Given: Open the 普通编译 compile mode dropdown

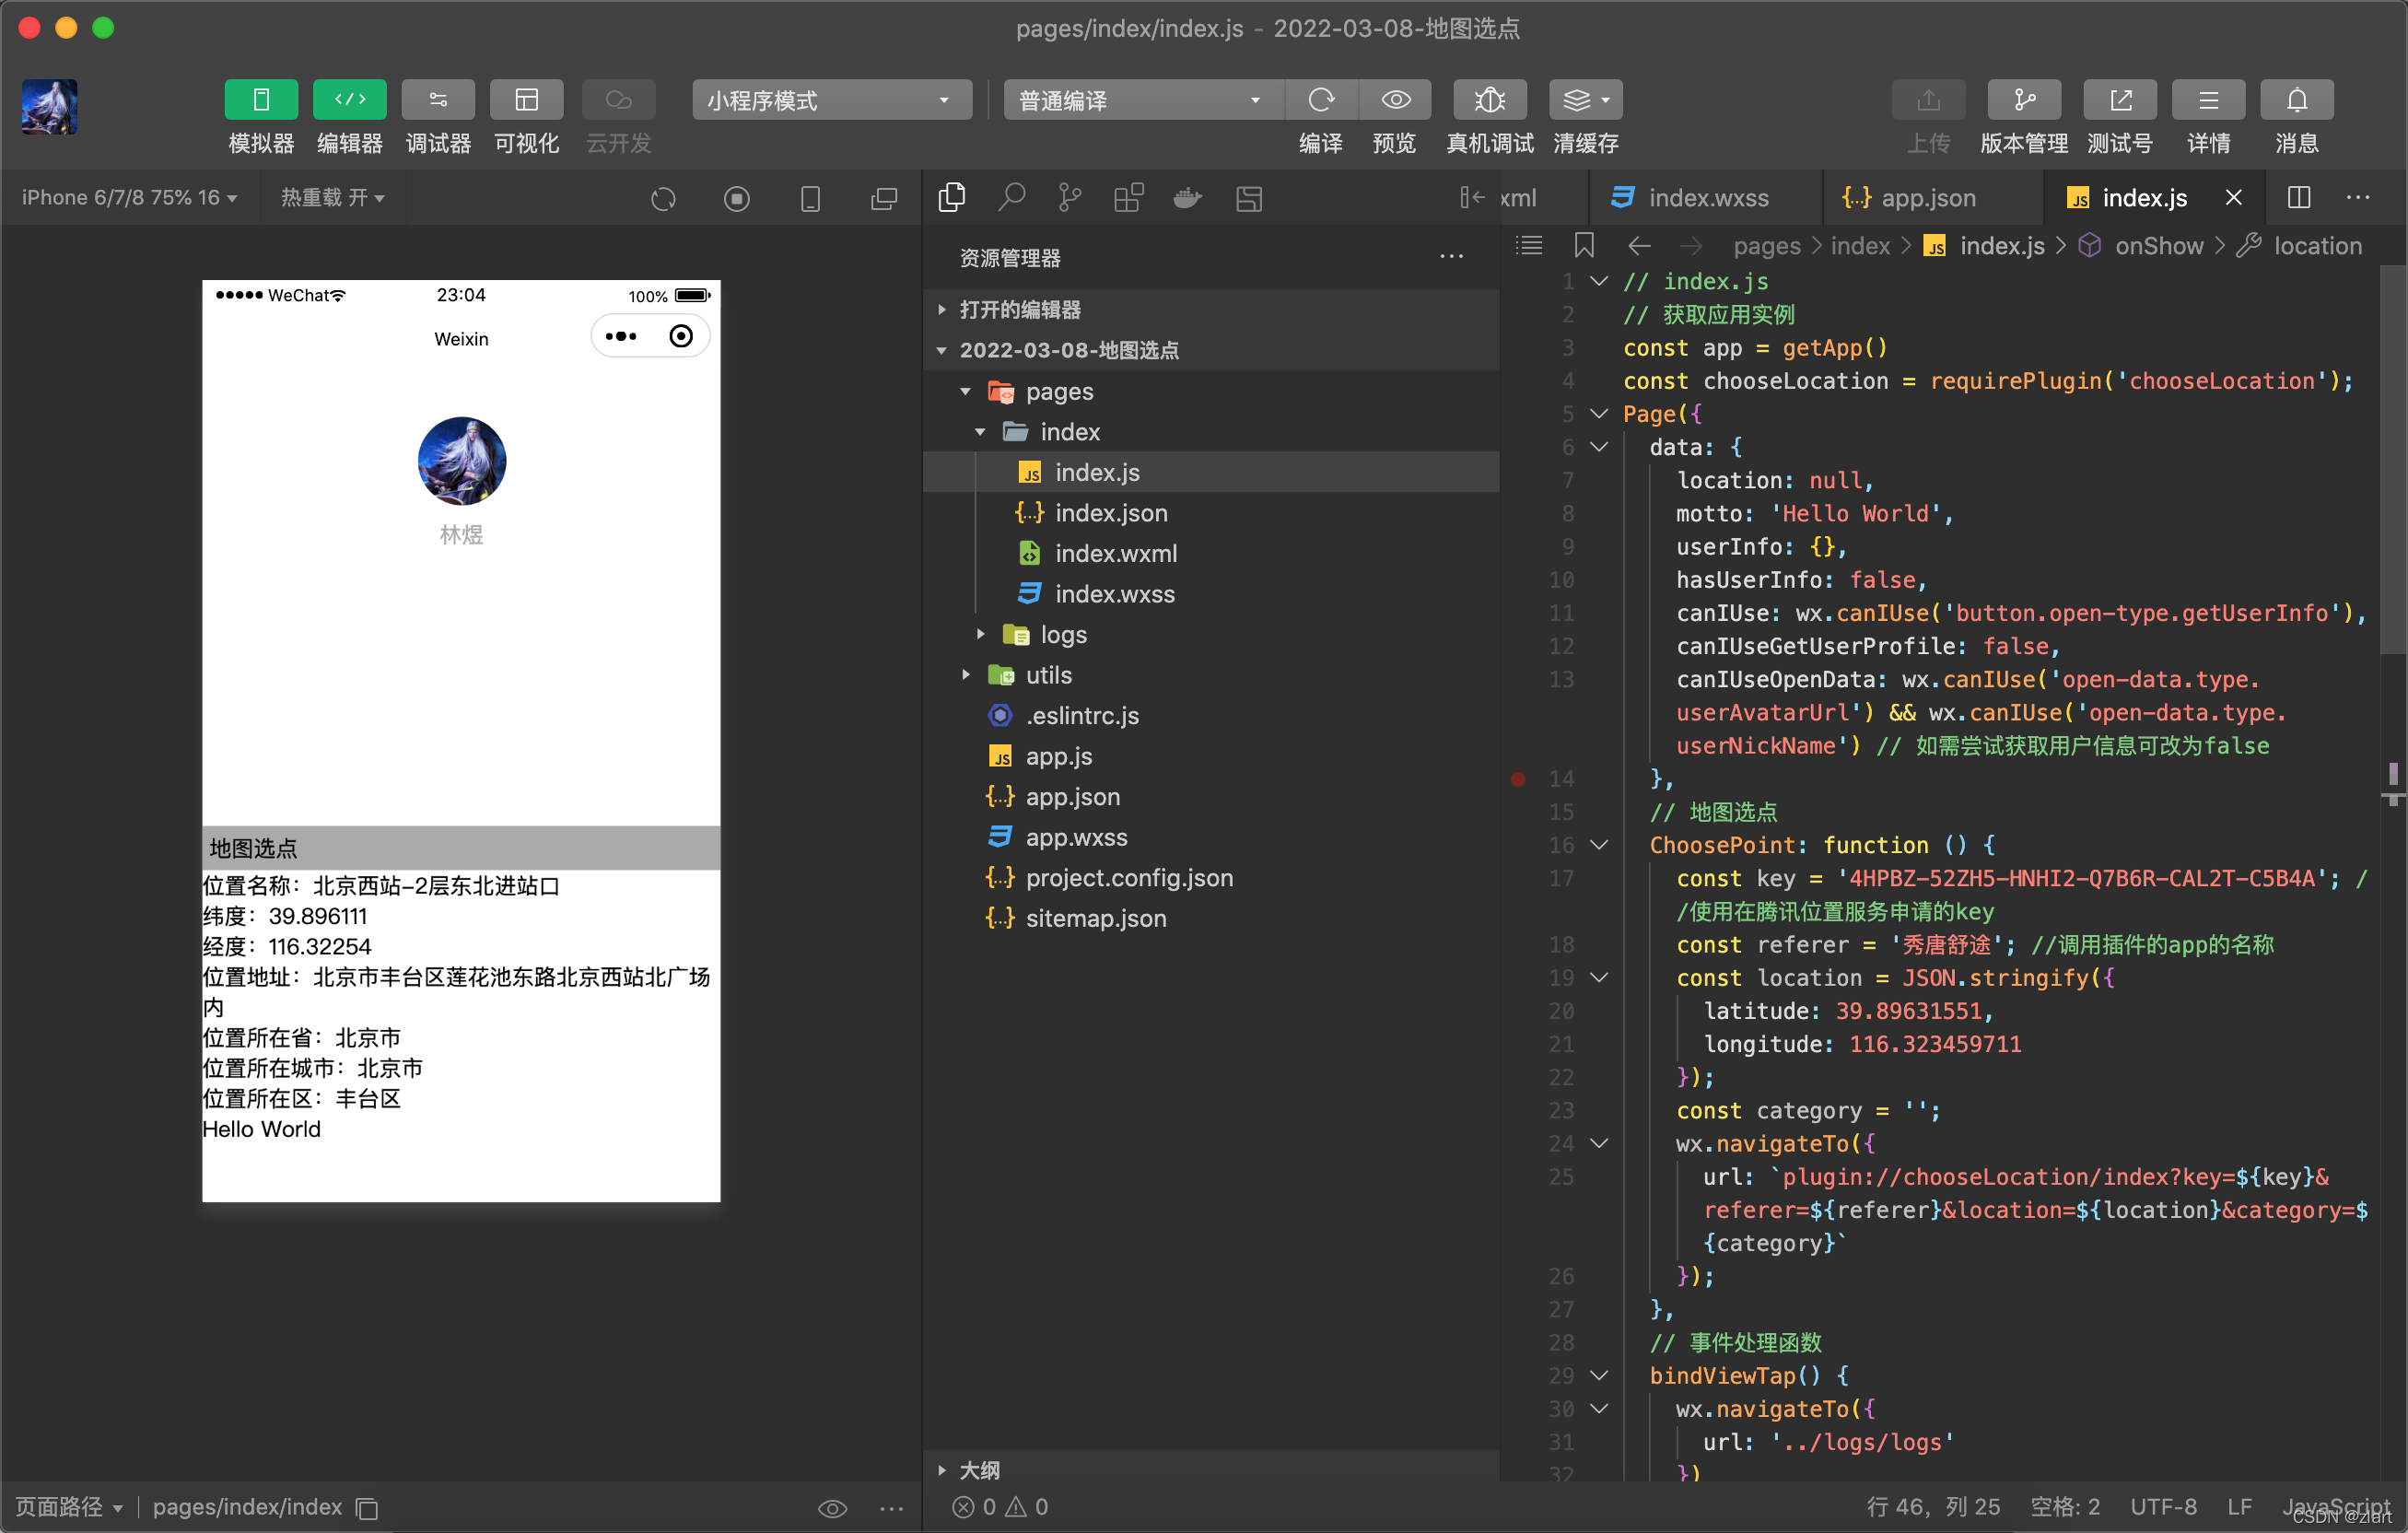Looking at the screenshot, I should 1140,100.
